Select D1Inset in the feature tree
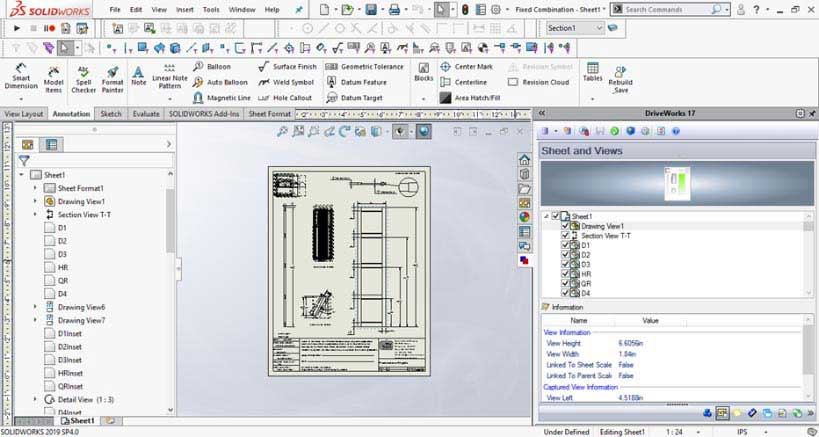The image size is (819, 437). point(69,334)
